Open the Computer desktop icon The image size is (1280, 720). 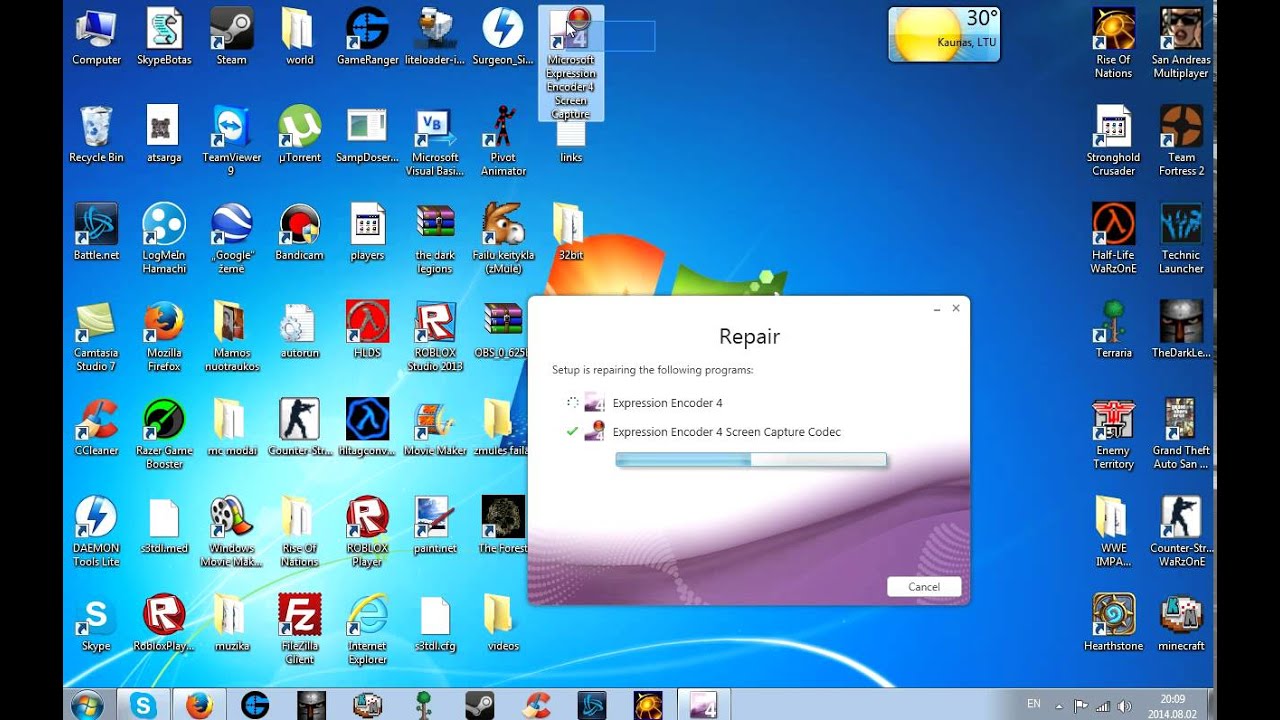point(96,37)
